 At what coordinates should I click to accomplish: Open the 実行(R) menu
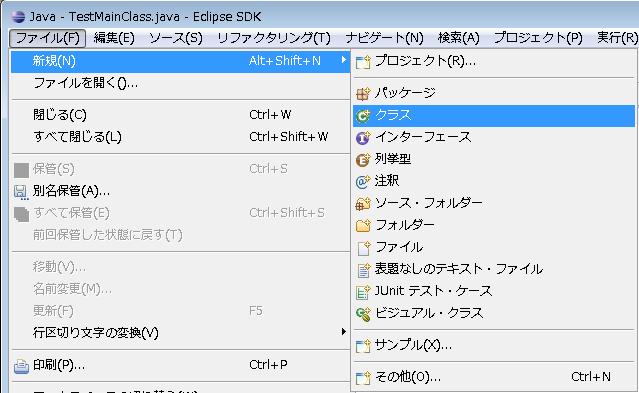click(617, 38)
